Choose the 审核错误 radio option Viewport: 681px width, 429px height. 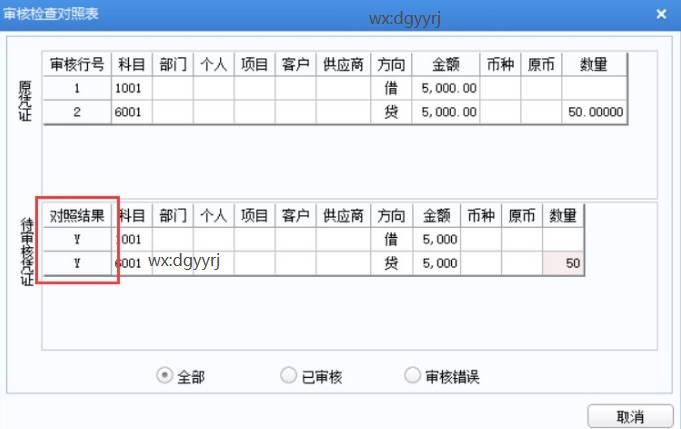(x=412, y=376)
